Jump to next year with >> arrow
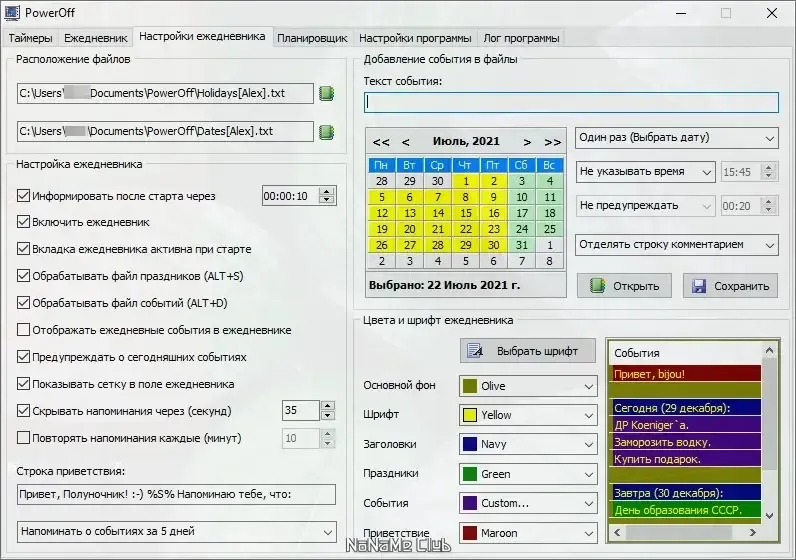The height and width of the screenshot is (560, 796). coord(552,142)
